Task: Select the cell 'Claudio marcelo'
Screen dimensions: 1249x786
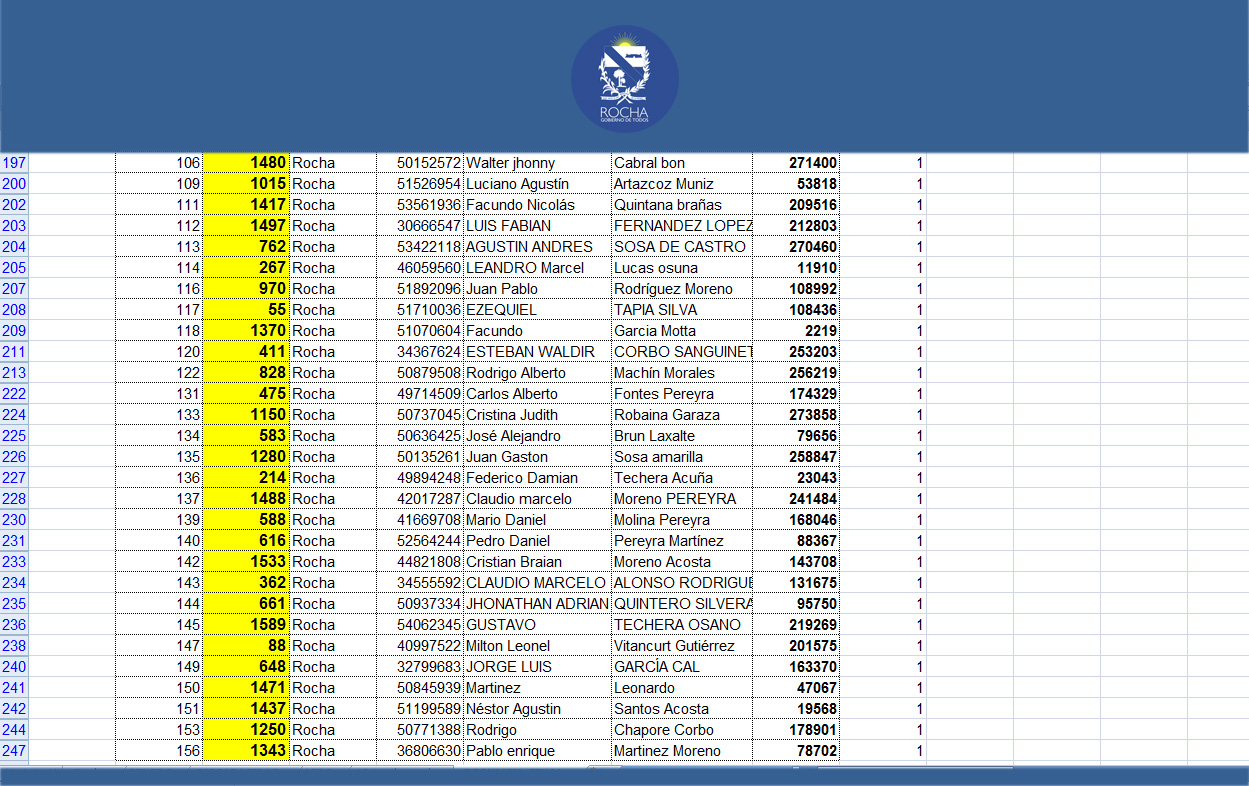Action: click(x=538, y=499)
